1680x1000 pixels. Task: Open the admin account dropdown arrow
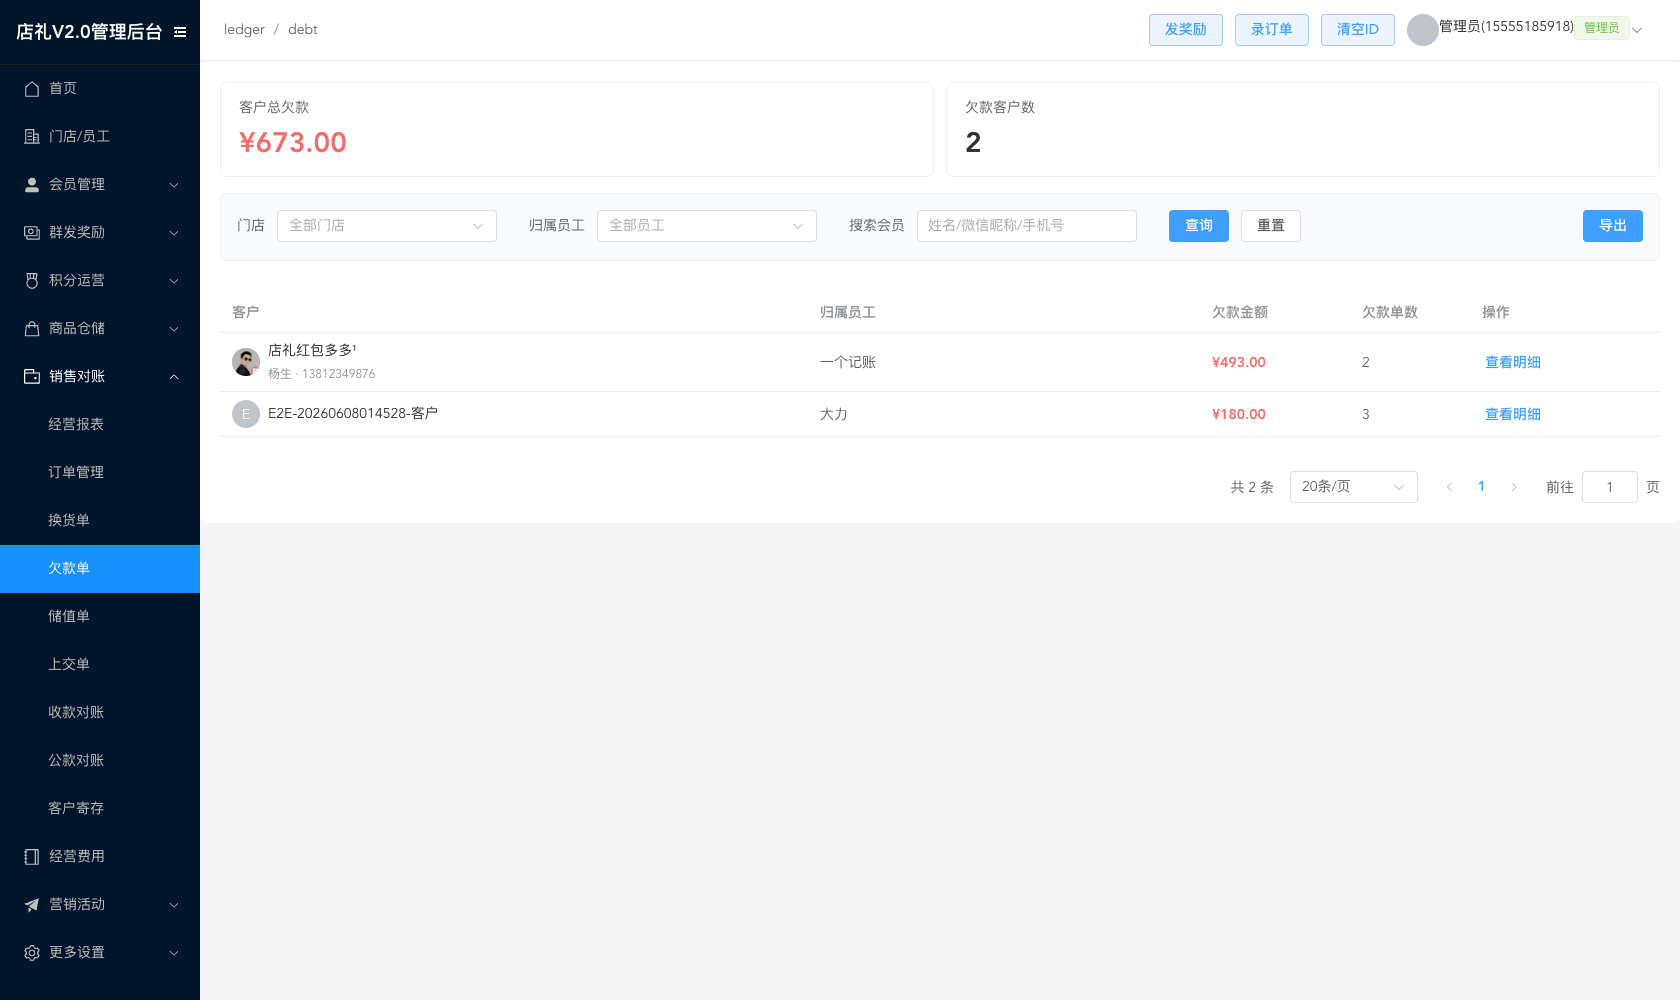1637,30
